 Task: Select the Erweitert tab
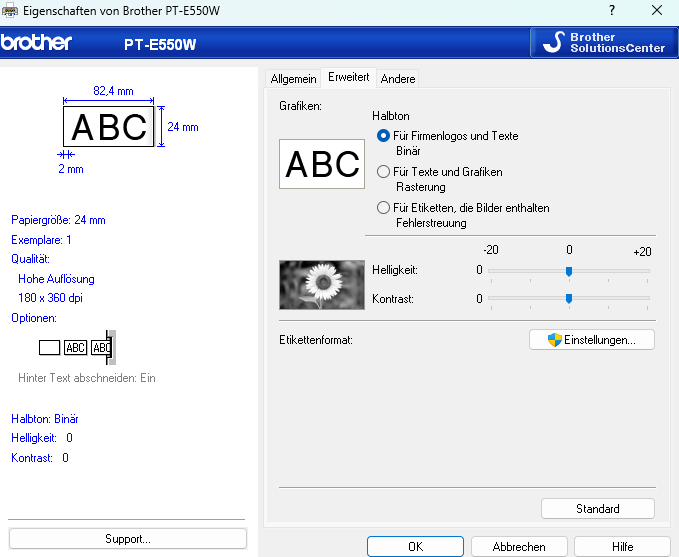pos(349,78)
